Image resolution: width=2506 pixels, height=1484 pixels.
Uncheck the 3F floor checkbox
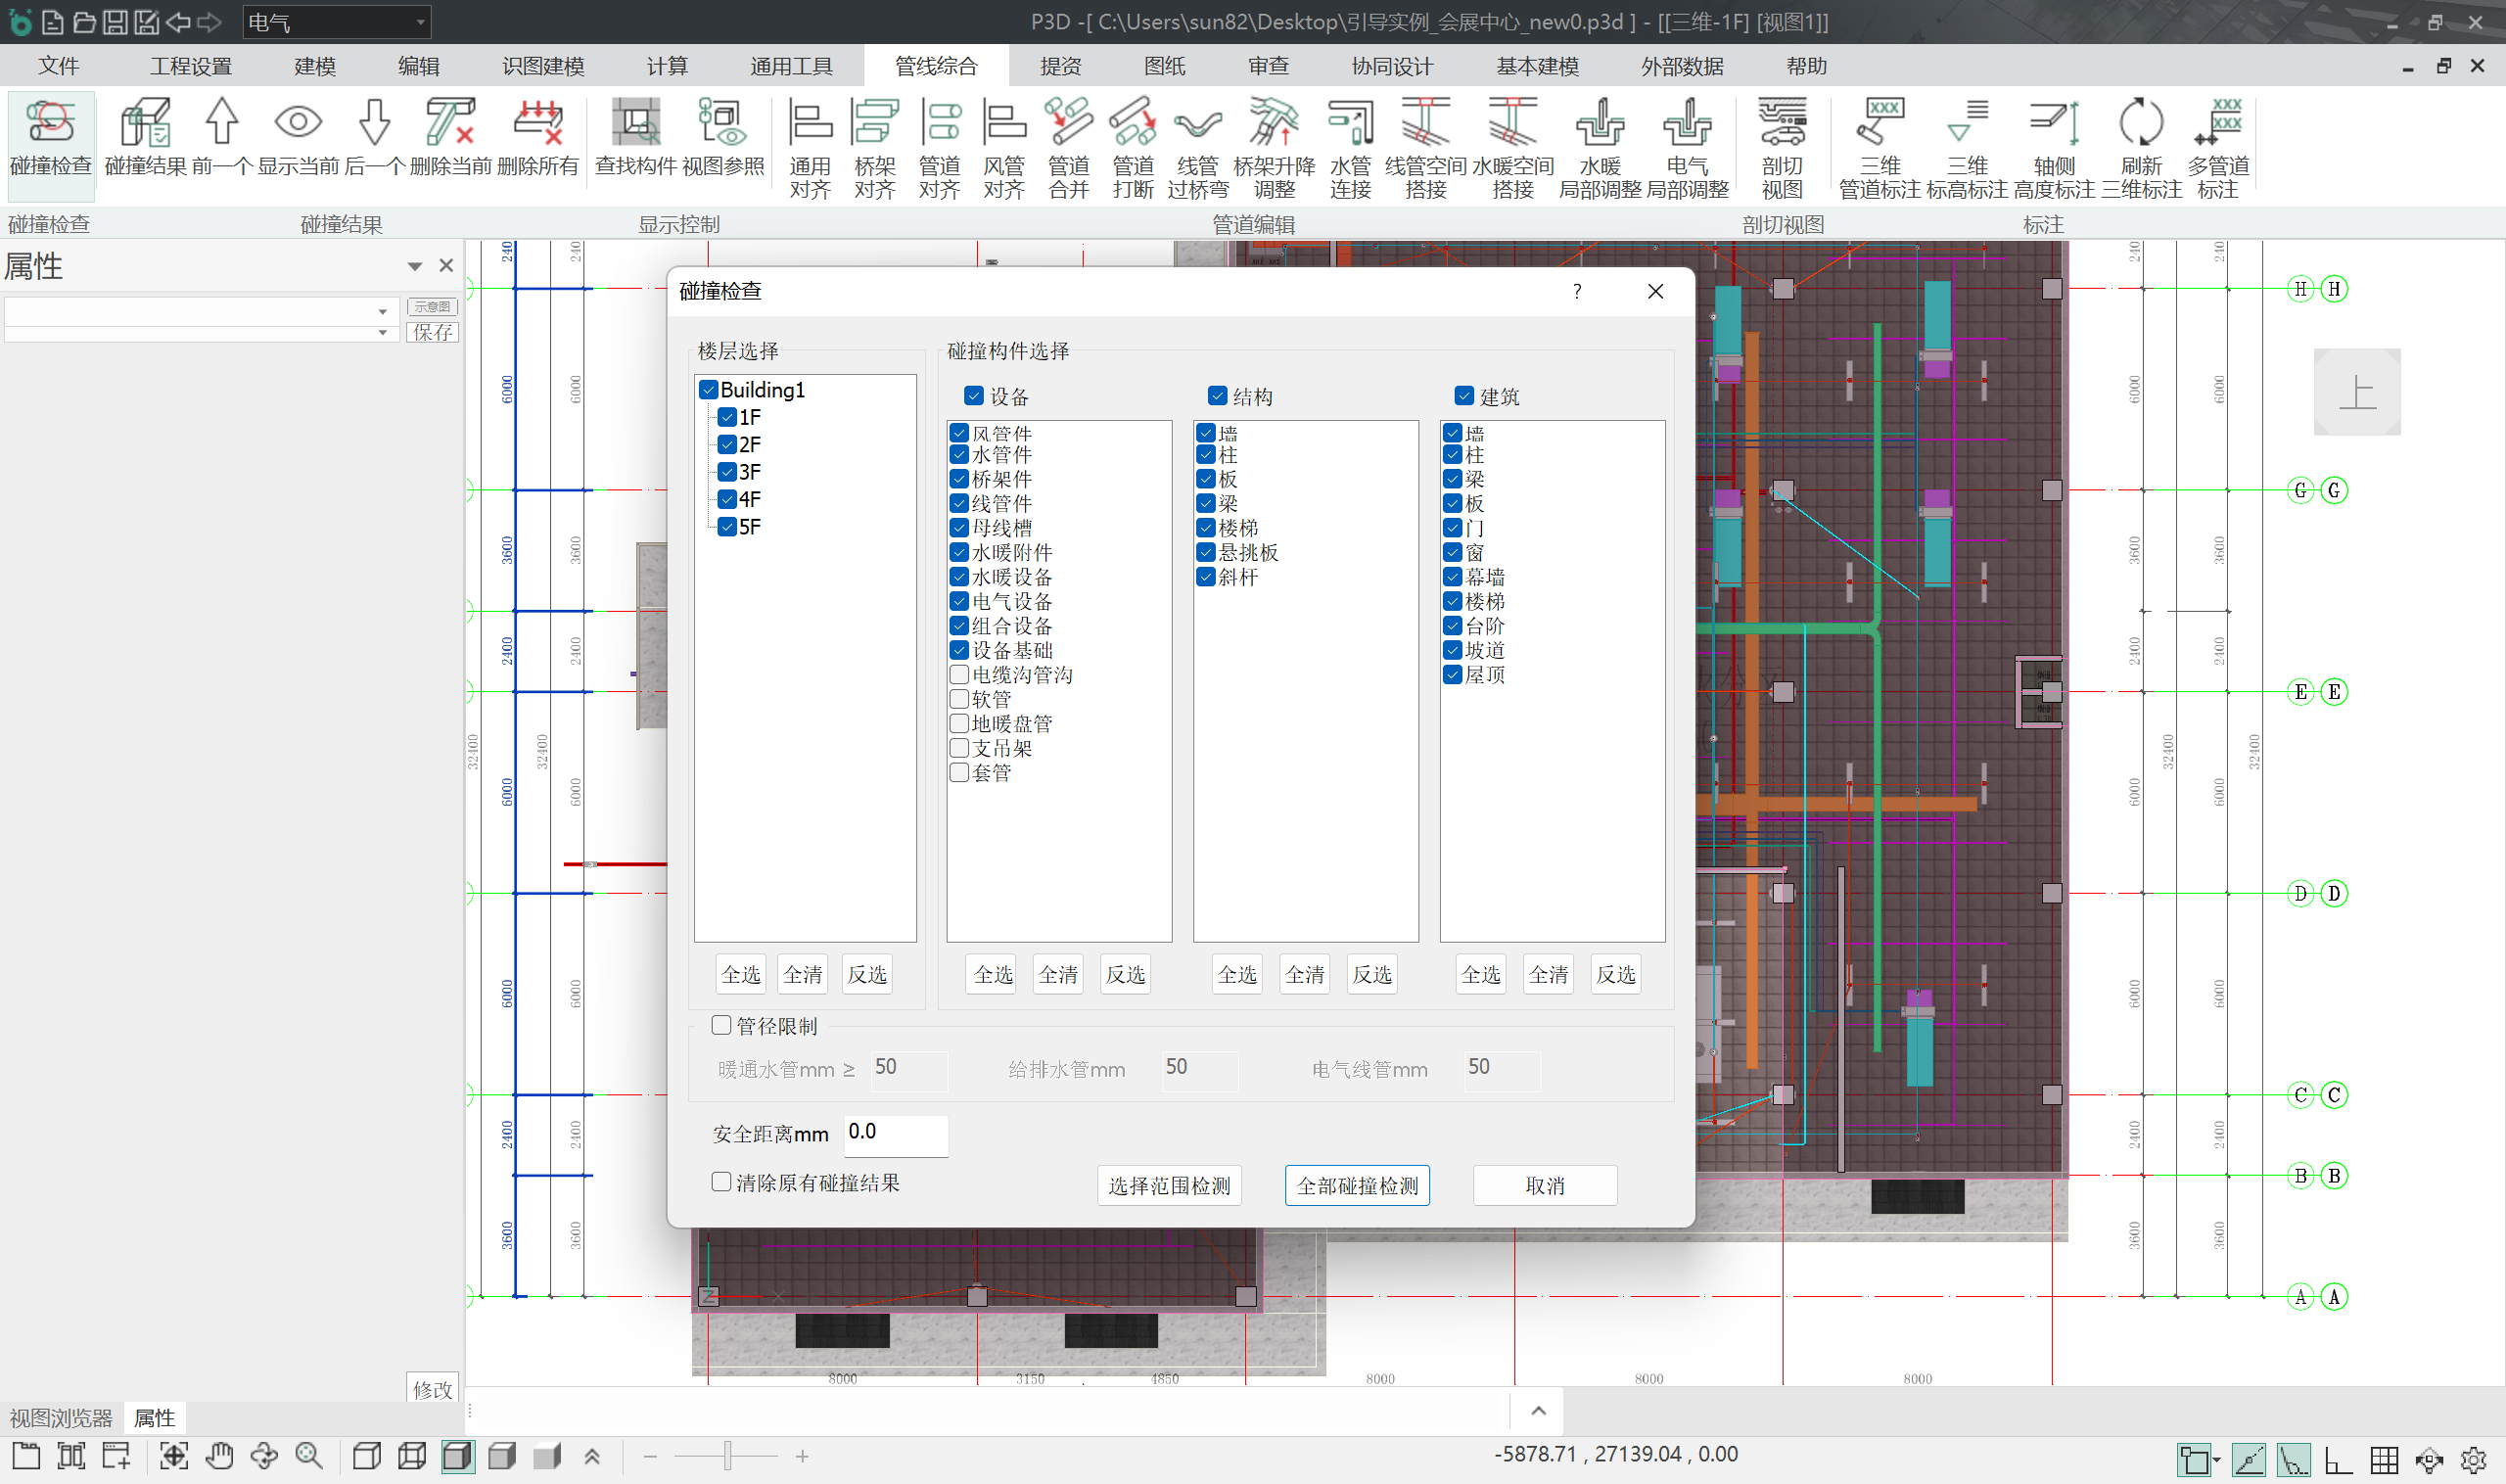(728, 472)
